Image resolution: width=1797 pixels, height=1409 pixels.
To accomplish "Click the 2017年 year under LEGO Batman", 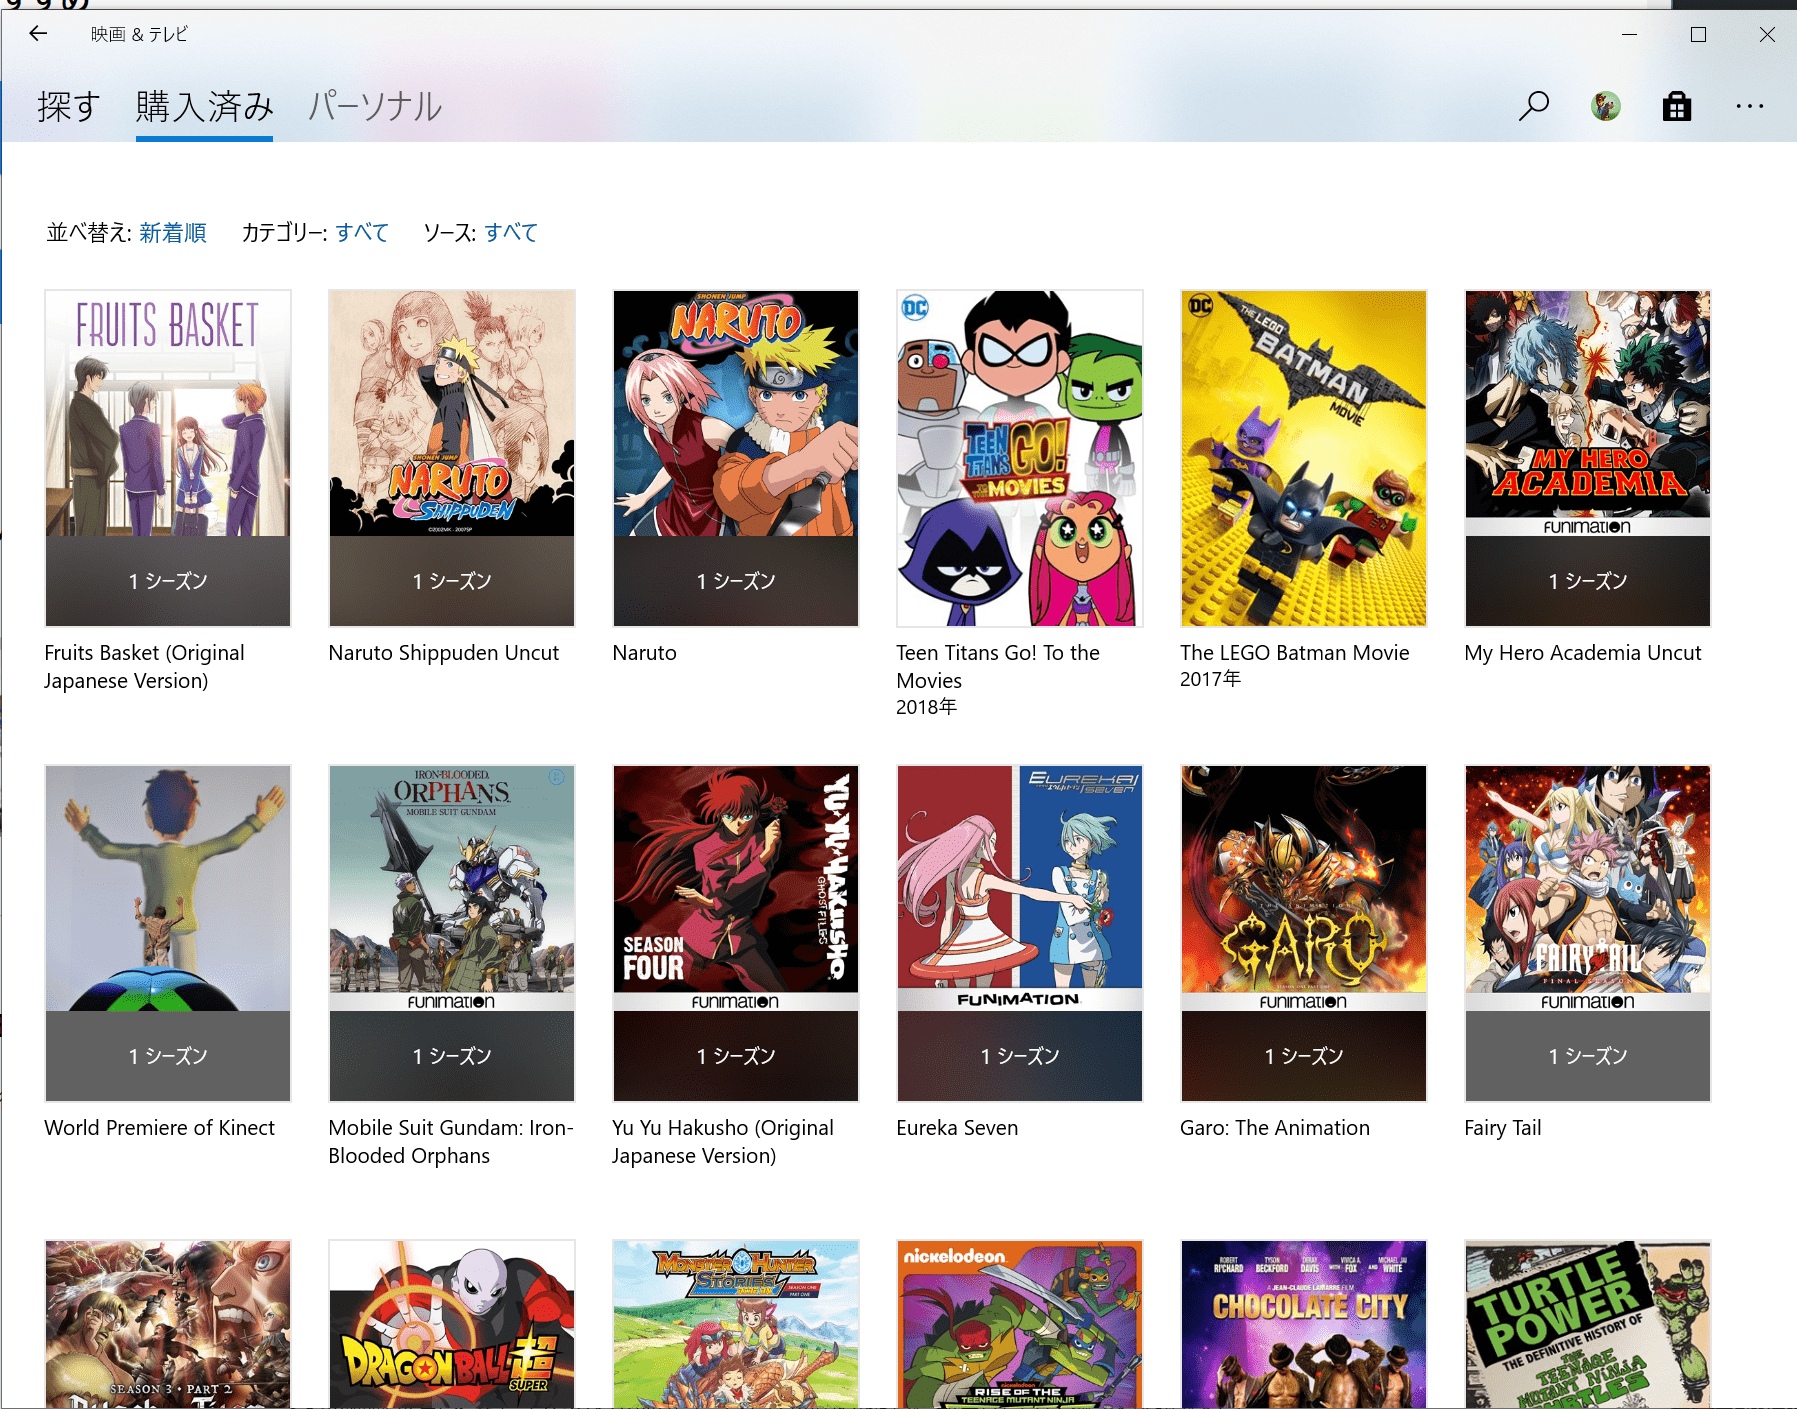I will click(1211, 679).
